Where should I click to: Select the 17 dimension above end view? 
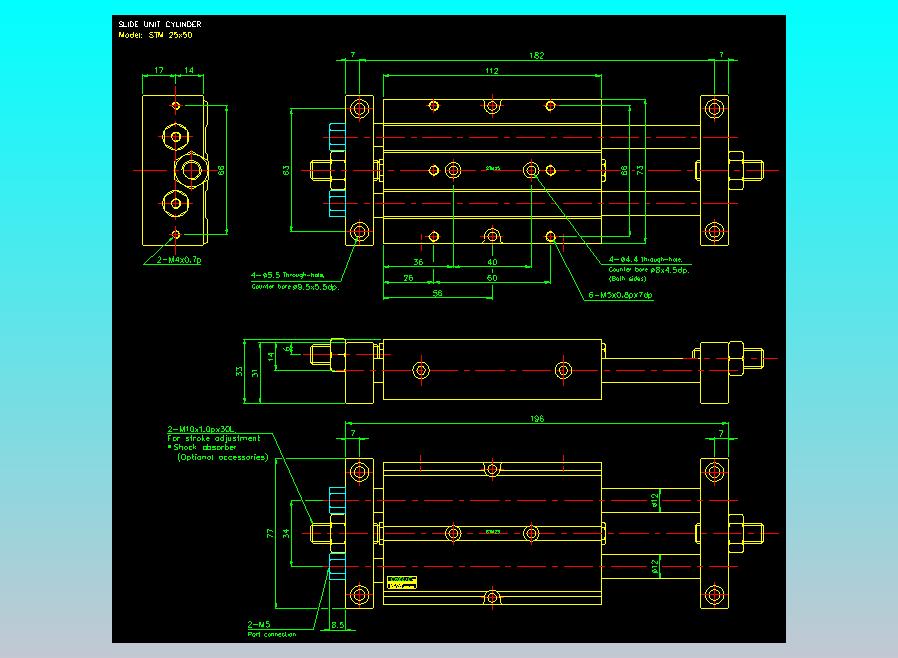(x=159, y=70)
